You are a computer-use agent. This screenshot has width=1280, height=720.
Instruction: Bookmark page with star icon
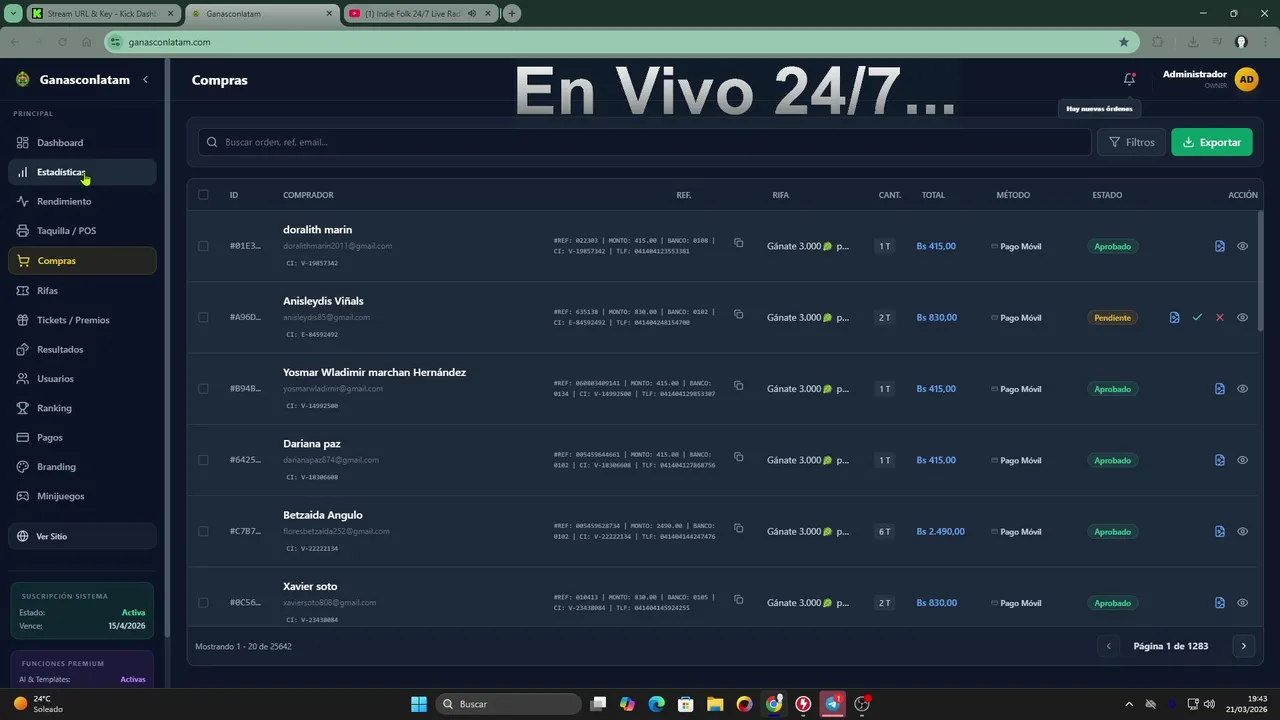pos(1124,42)
